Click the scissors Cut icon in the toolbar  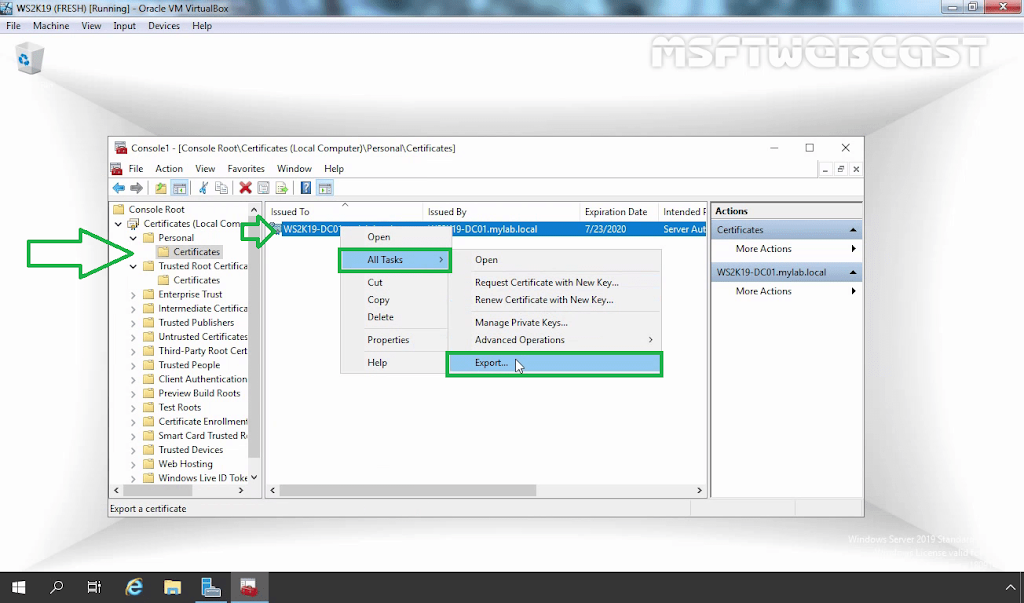(203, 188)
